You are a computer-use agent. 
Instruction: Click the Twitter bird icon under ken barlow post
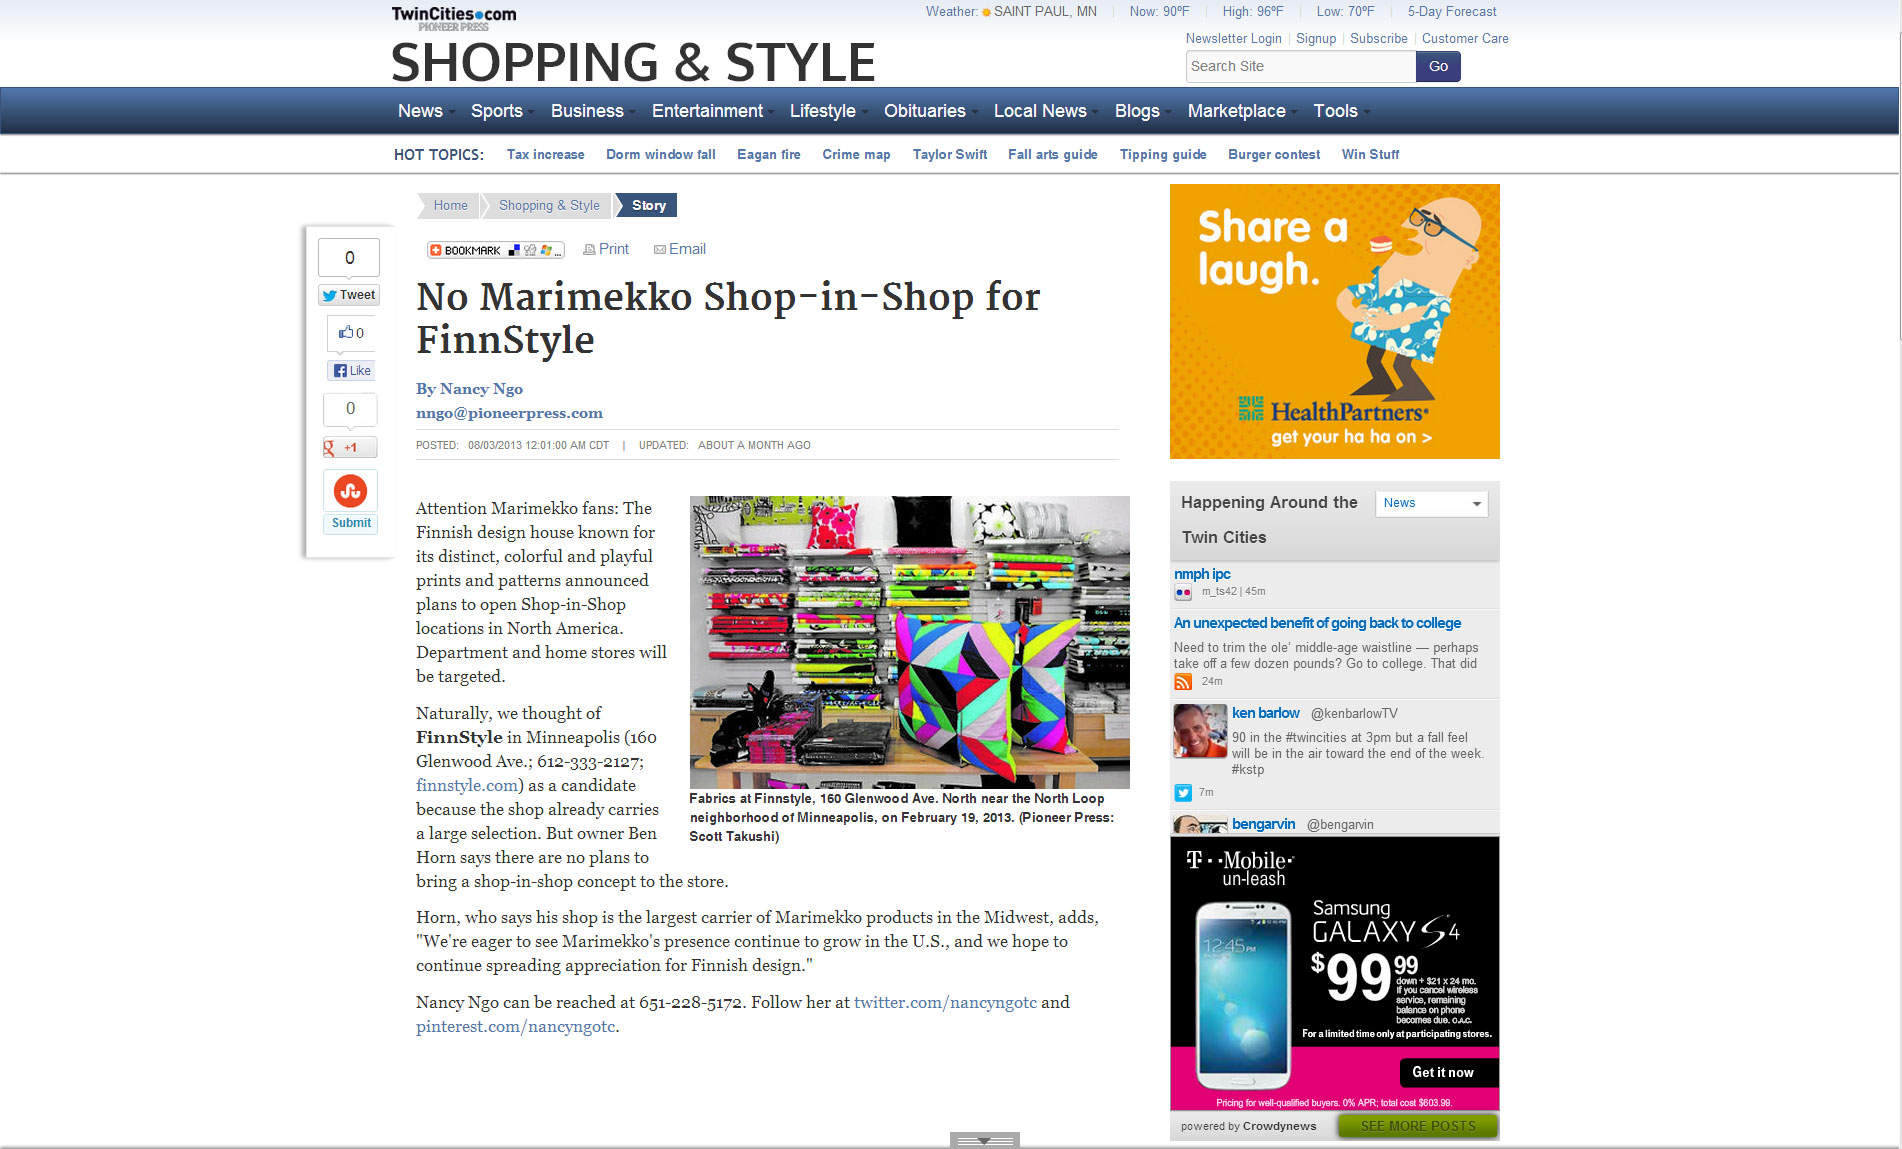(x=1183, y=792)
